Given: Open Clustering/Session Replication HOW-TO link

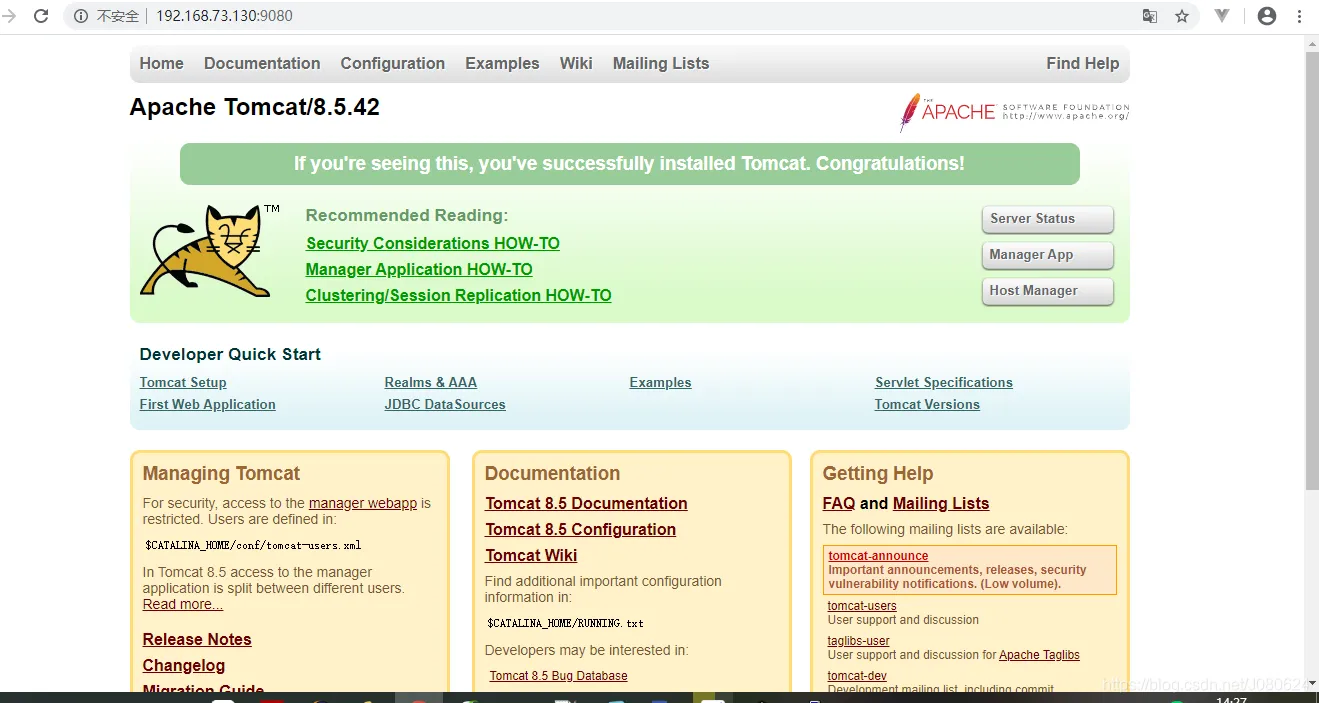Looking at the screenshot, I should [x=458, y=295].
